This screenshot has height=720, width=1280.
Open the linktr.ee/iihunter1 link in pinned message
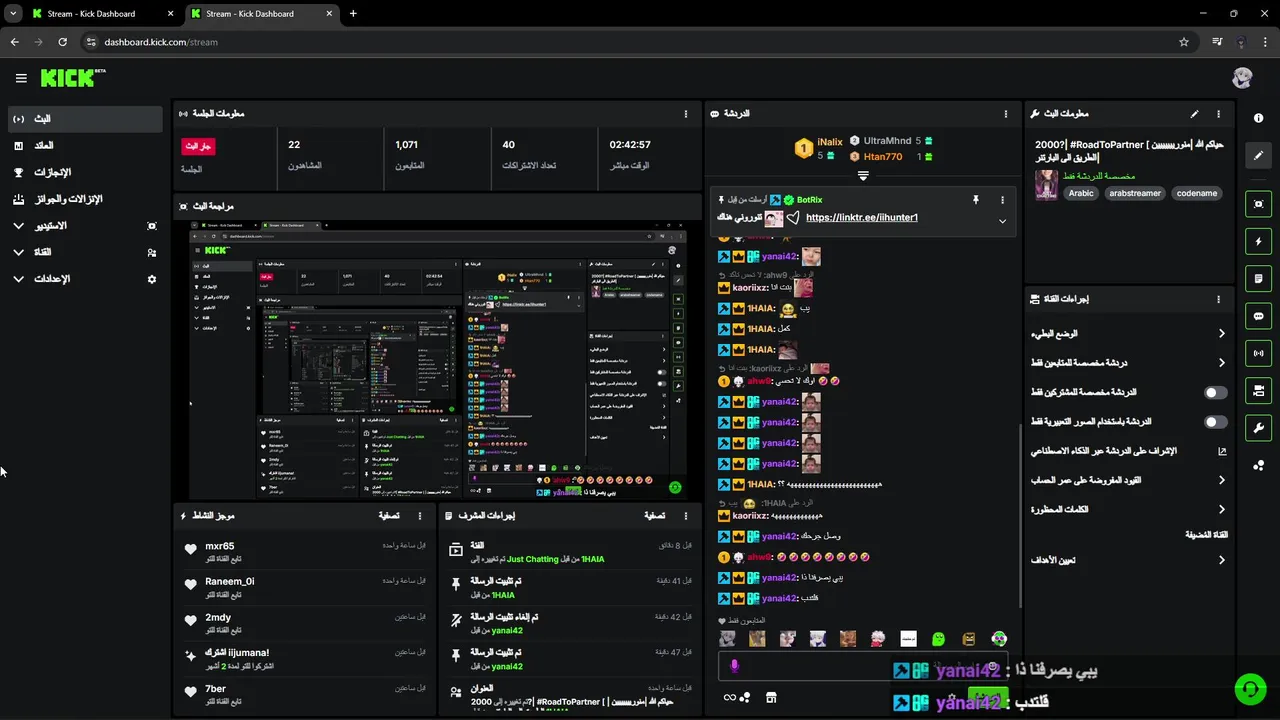click(x=861, y=217)
